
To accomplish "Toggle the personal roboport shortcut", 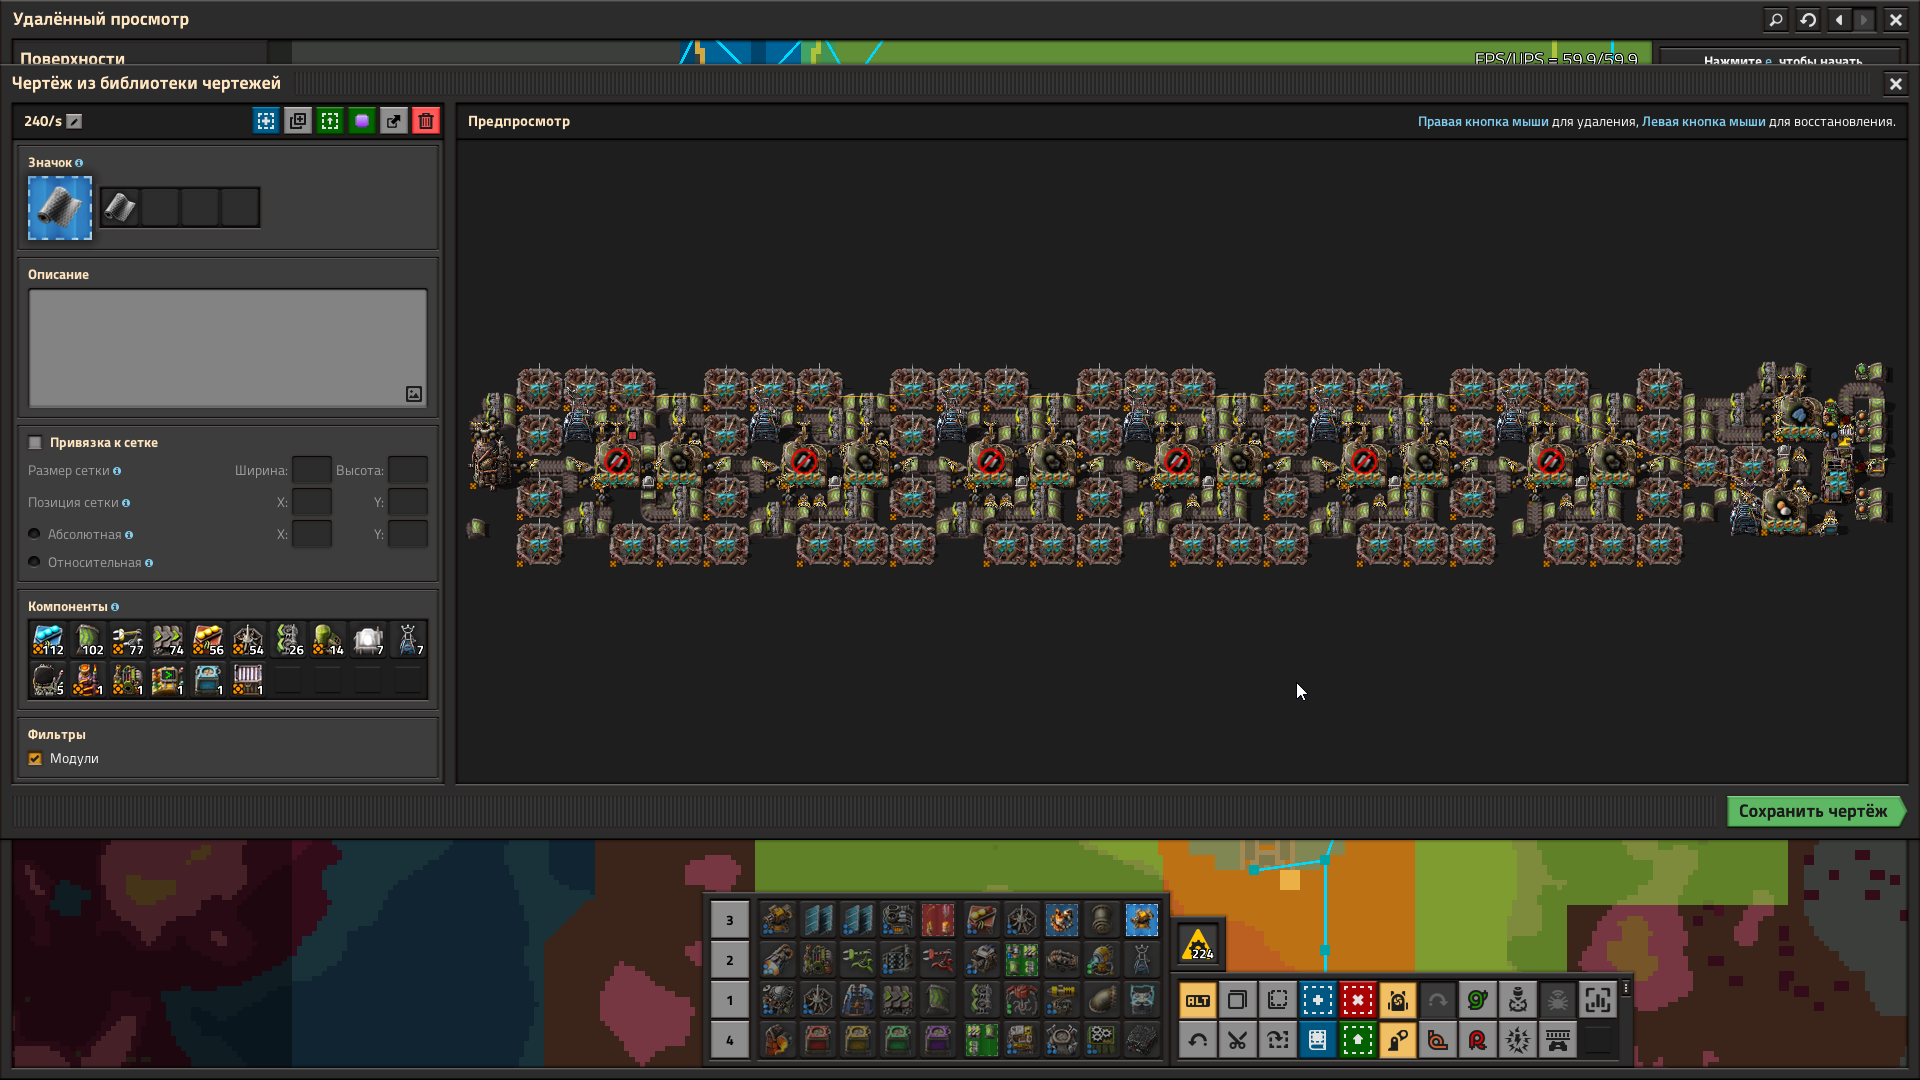I will pyautogui.click(x=1398, y=1000).
